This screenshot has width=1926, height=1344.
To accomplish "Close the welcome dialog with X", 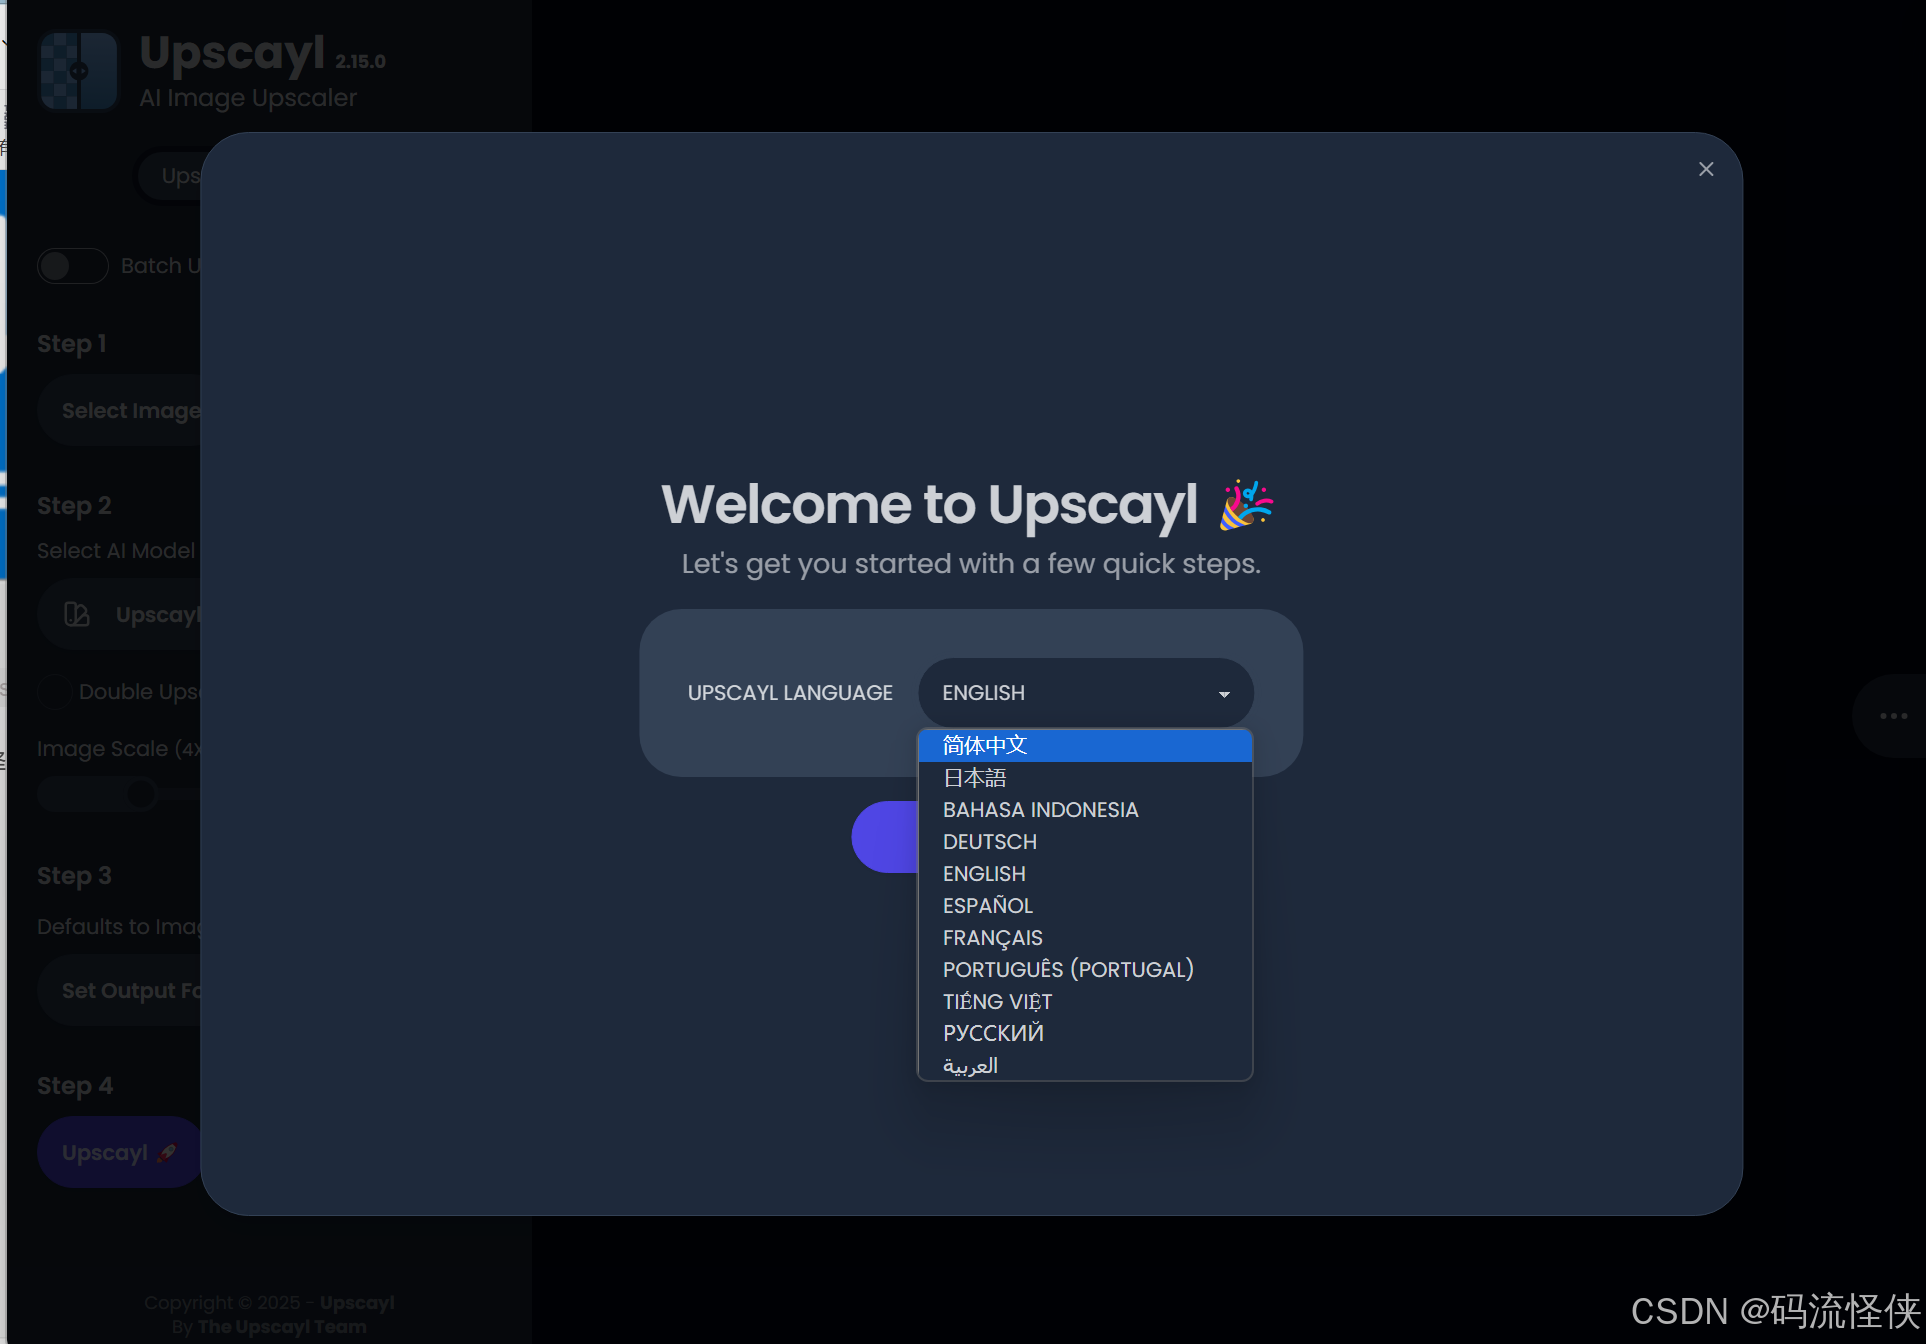I will [x=1706, y=169].
